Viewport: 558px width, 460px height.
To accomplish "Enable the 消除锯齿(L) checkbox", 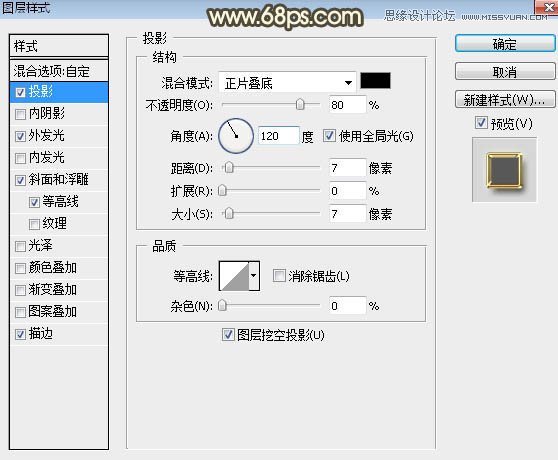I will (279, 275).
